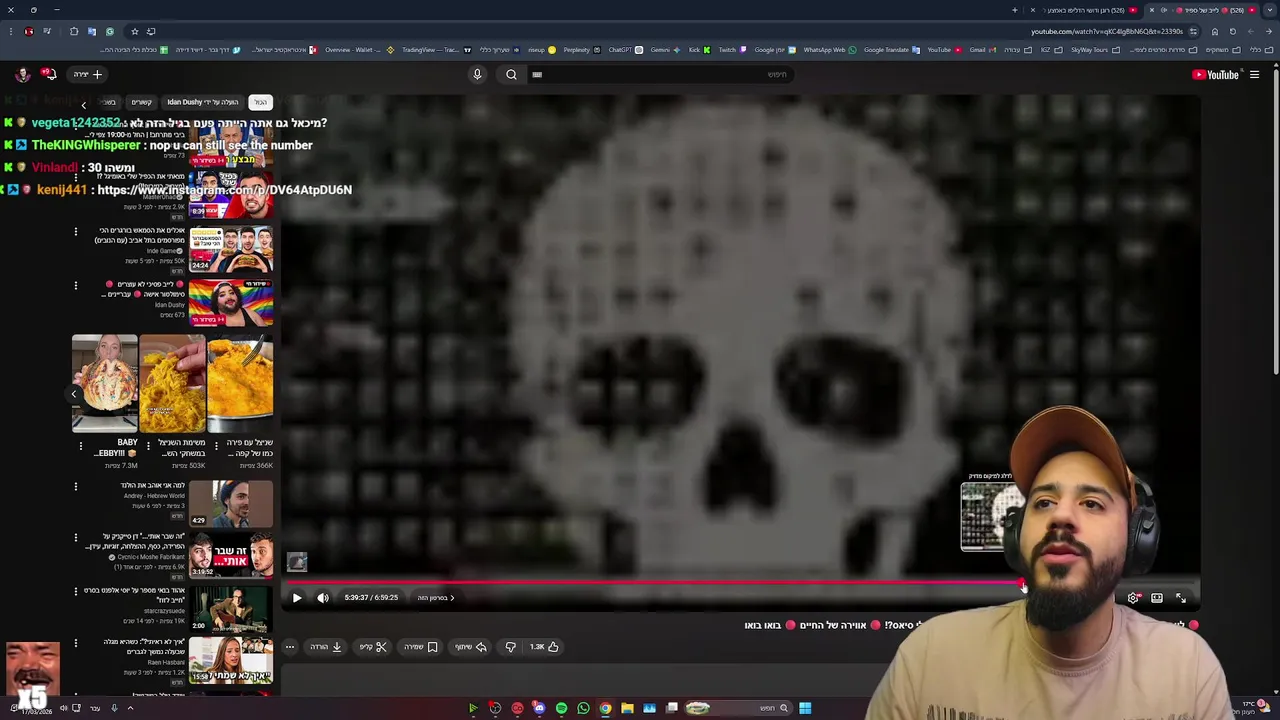Open the middle Shorts pasta thumbnail
This screenshot has width=1280, height=720.
click(172, 384)
